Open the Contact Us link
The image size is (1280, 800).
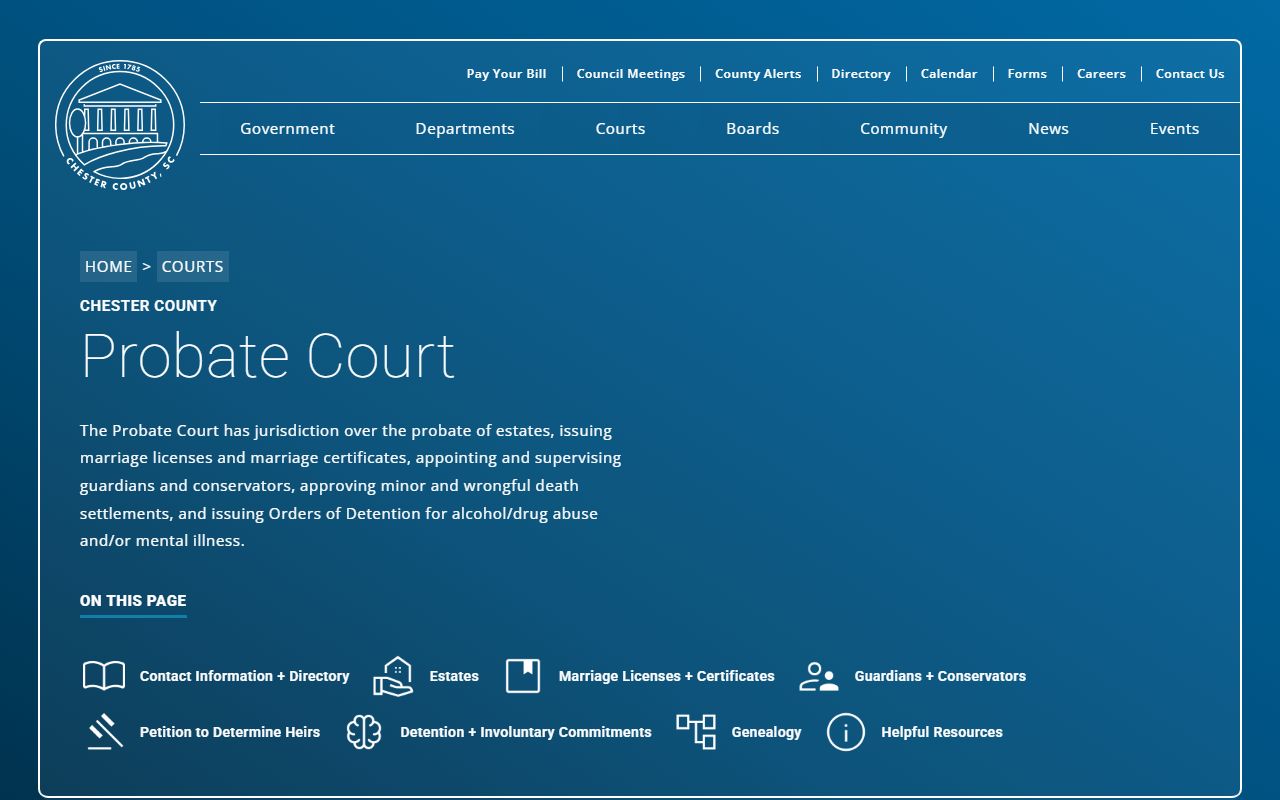pyautogui.click(x=1190, y=74)
